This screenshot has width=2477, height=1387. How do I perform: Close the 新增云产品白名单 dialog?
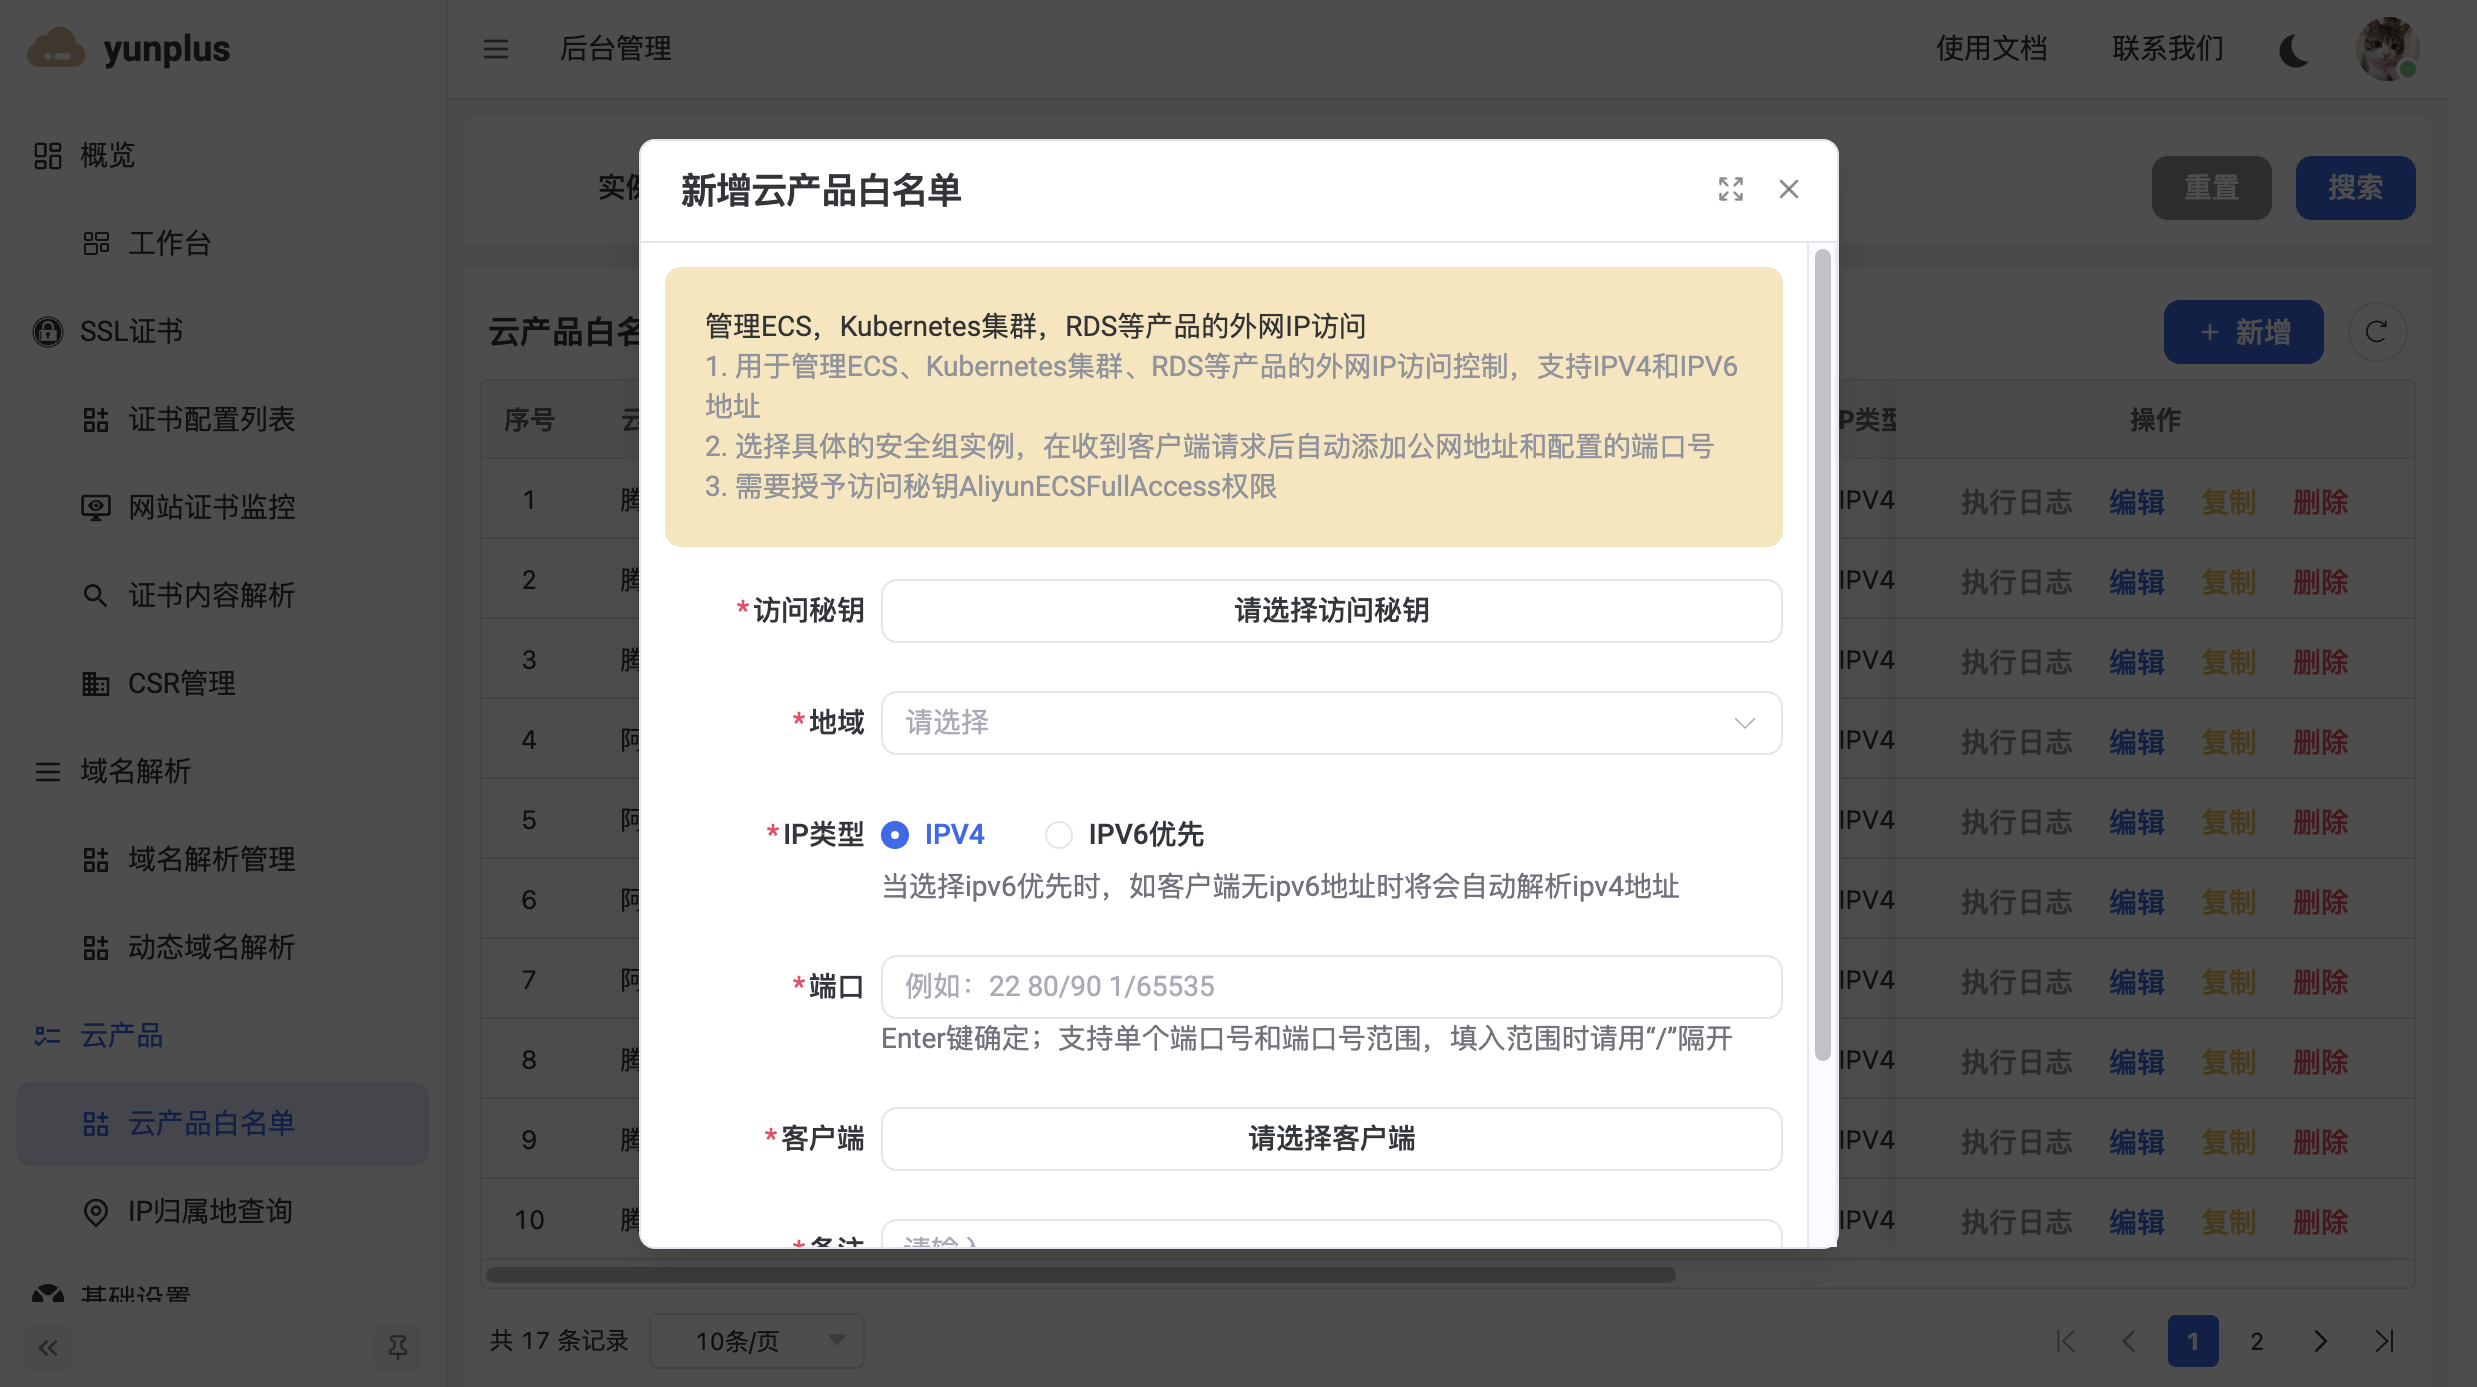click(x=1789, y=189)
